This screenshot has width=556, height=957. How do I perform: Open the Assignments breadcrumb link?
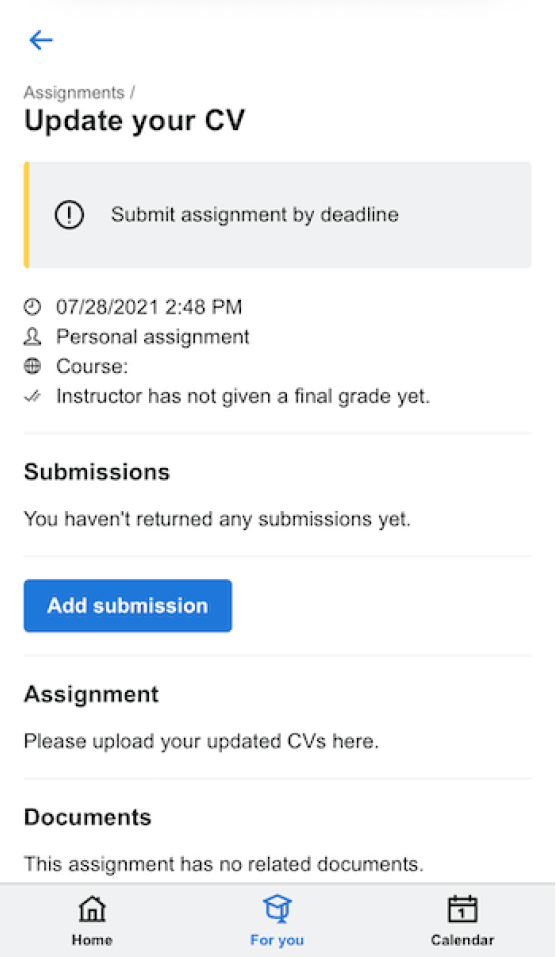[74, 93]
